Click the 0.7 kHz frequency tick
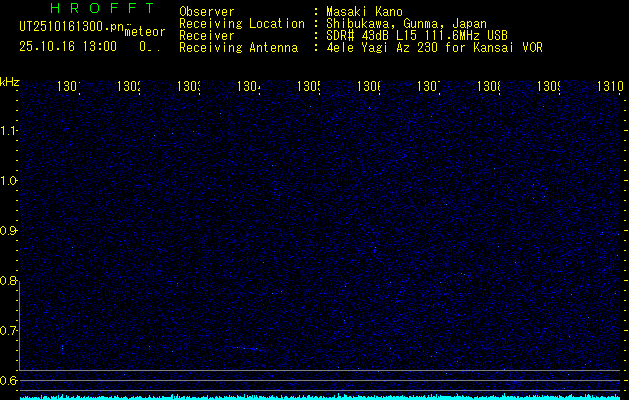This screenshot has width=629, height=400. (9, 330)
